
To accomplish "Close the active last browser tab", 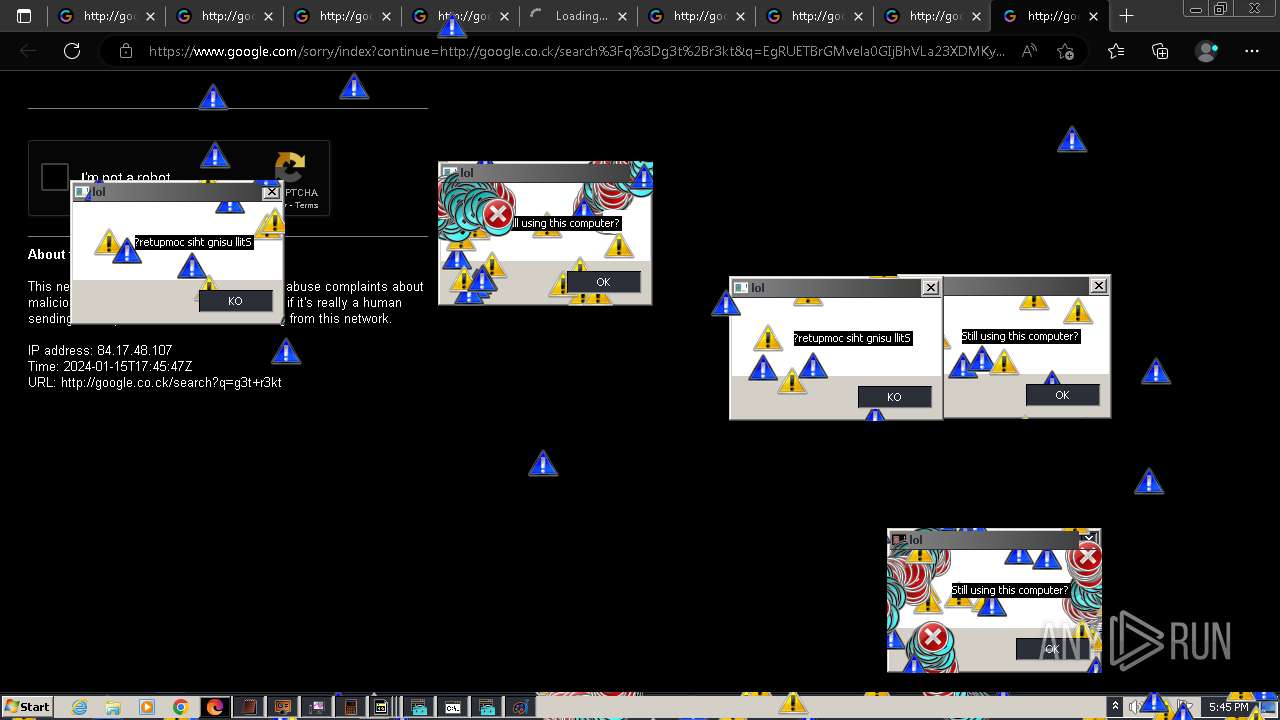I will tap(1094, 16).
